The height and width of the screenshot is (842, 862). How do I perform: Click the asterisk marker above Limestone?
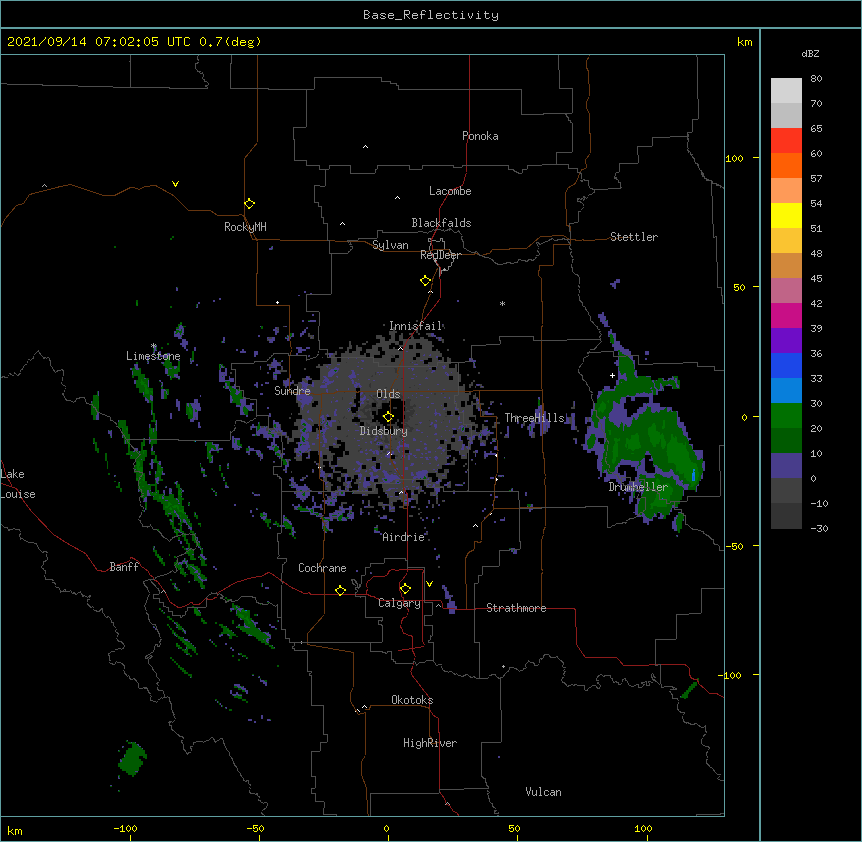click(154, 346)
